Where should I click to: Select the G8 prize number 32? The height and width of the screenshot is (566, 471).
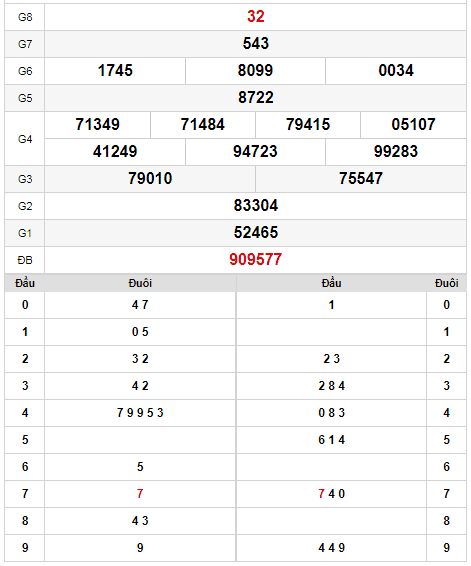click(256, 17)
